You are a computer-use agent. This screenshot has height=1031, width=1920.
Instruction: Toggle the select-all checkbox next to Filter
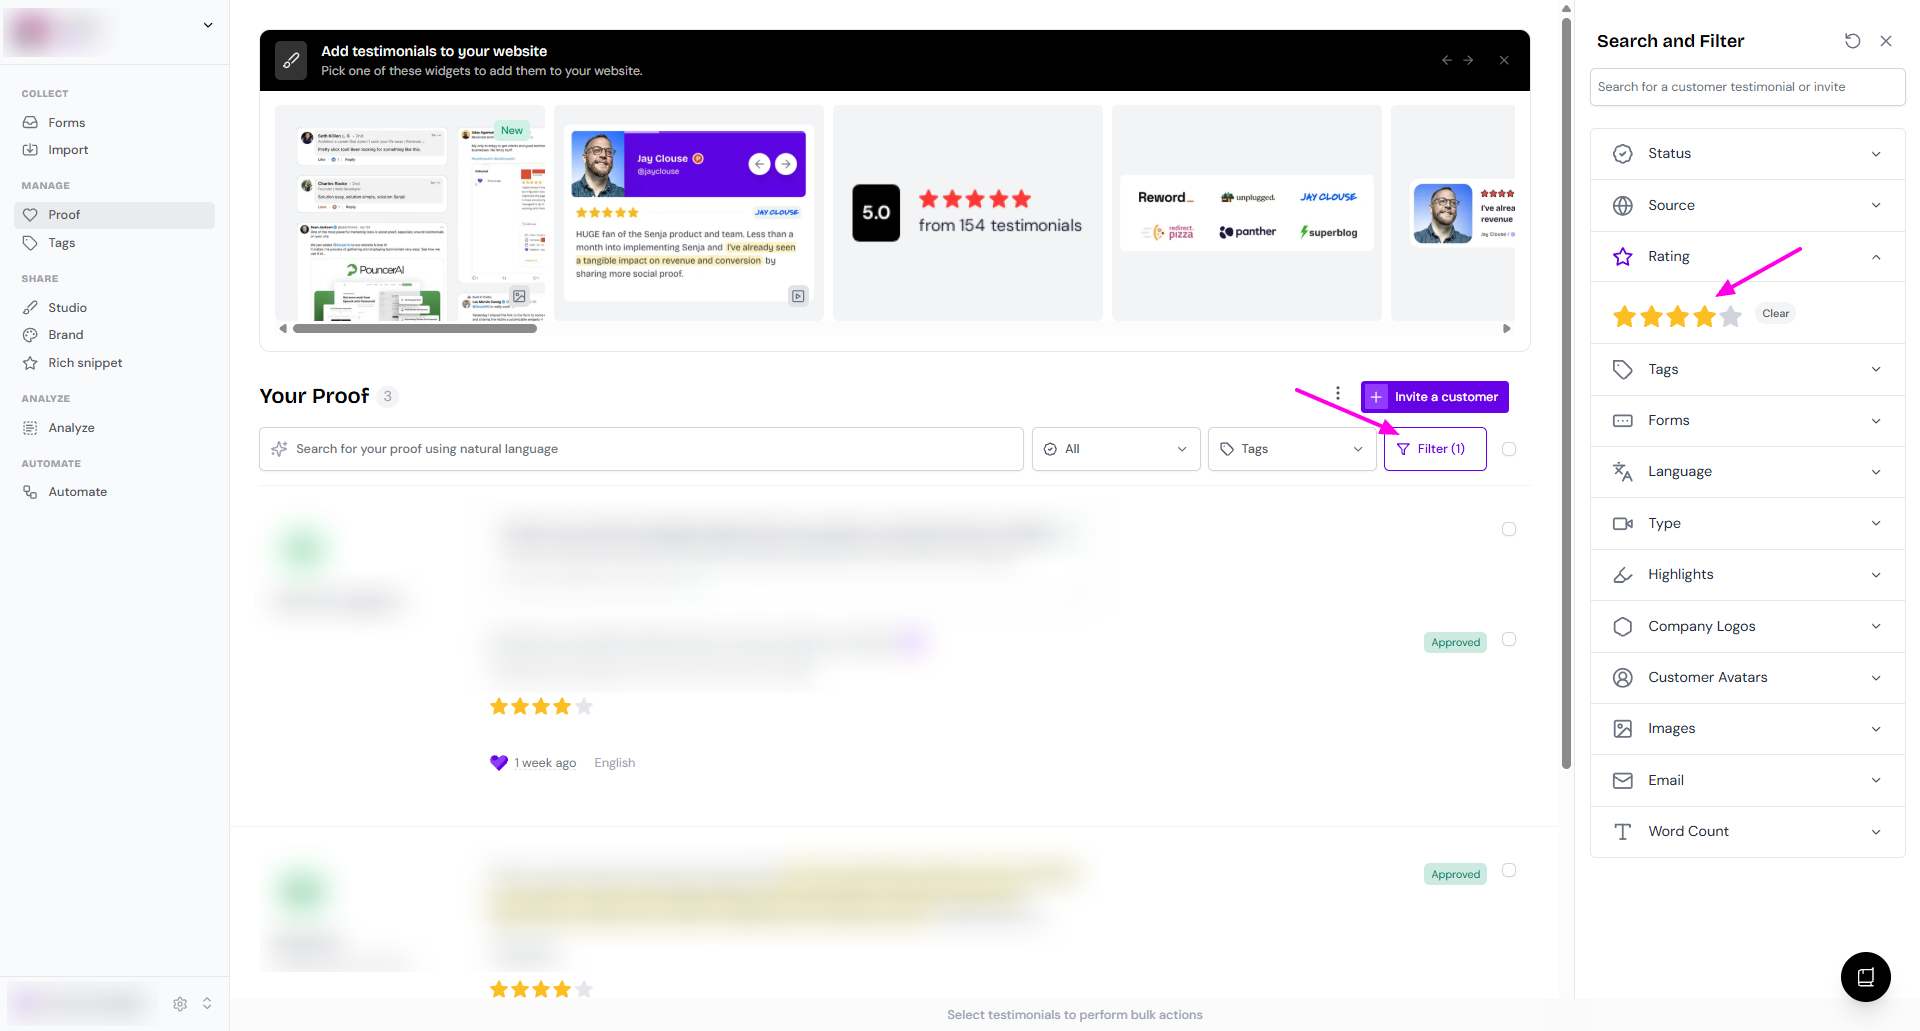[x=1509, y=449]
